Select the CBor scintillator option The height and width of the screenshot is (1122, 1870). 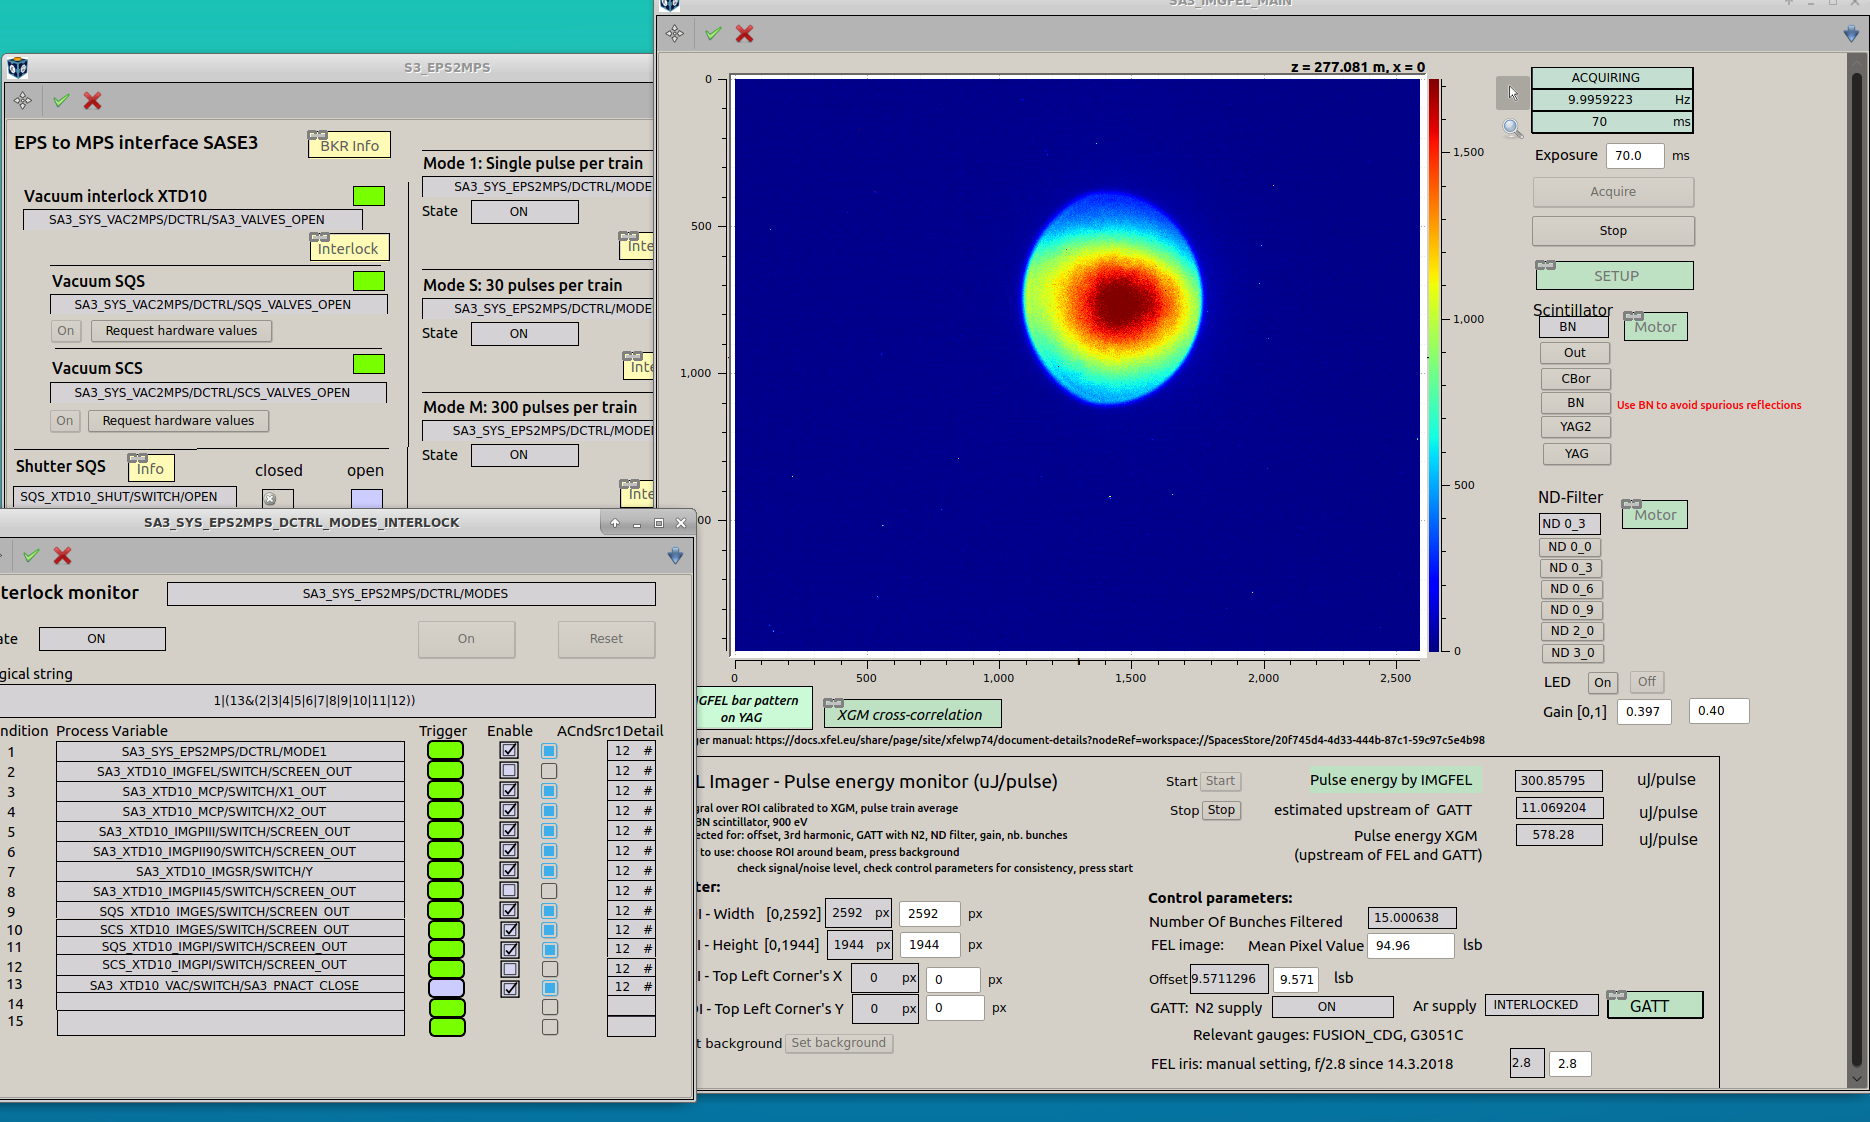pyautogui.click(x=1575, y=379)
